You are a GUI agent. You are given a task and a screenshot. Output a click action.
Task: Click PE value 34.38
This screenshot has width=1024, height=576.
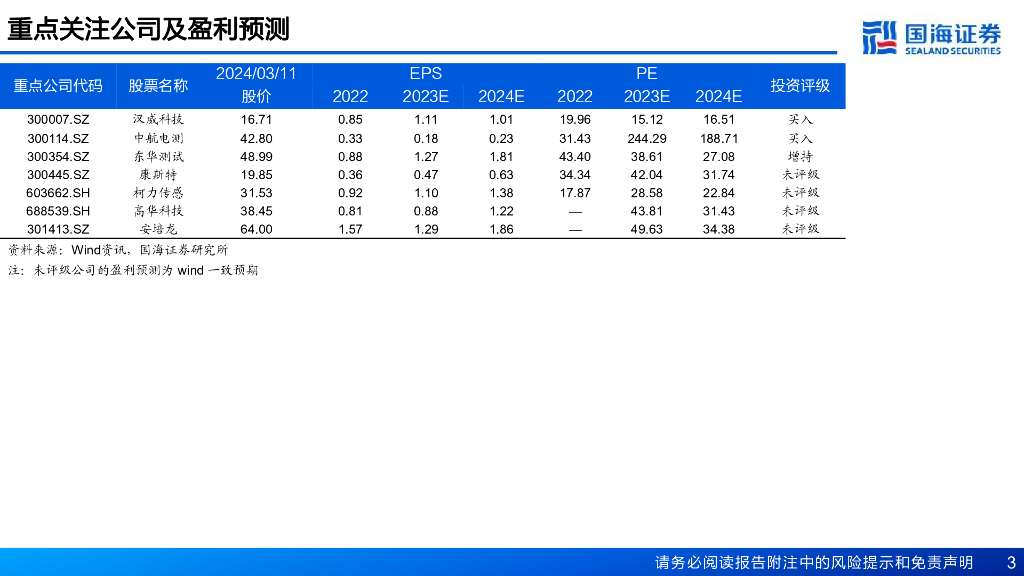tap(718, 229)
